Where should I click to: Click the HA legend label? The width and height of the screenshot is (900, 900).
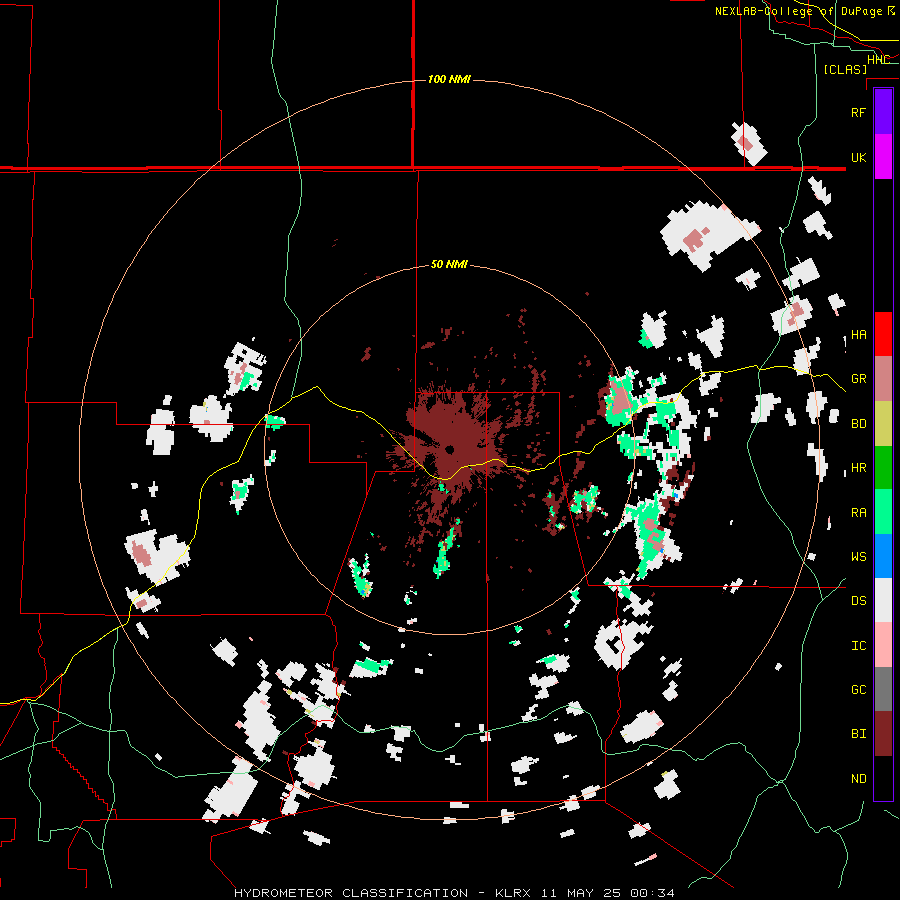coord(858,334)
